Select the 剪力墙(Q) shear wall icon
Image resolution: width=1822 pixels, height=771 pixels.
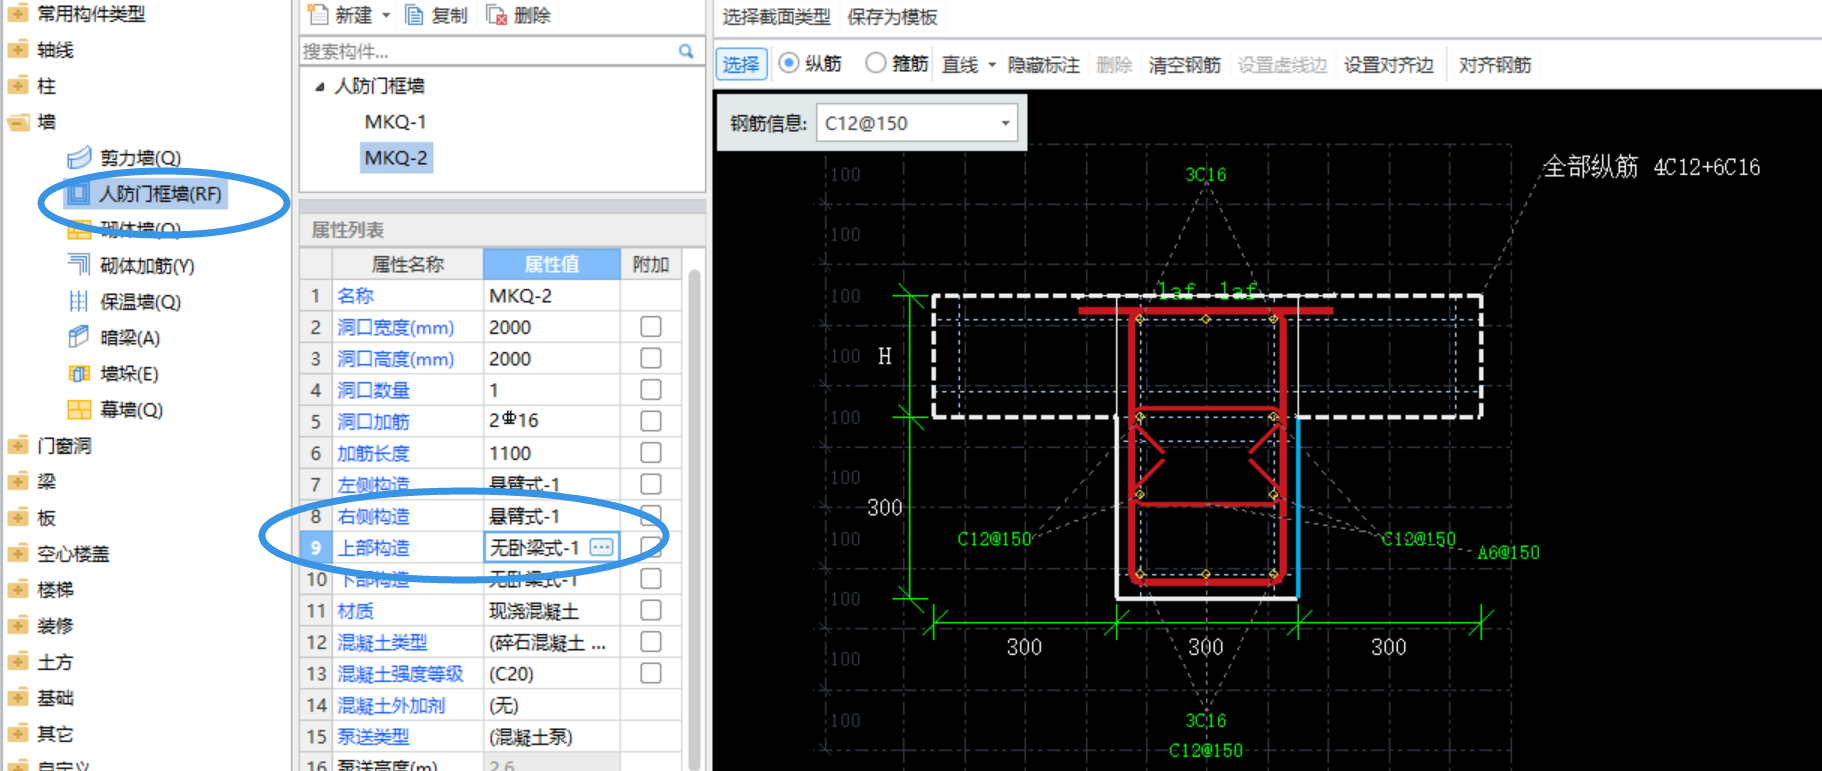coord(79,158)
